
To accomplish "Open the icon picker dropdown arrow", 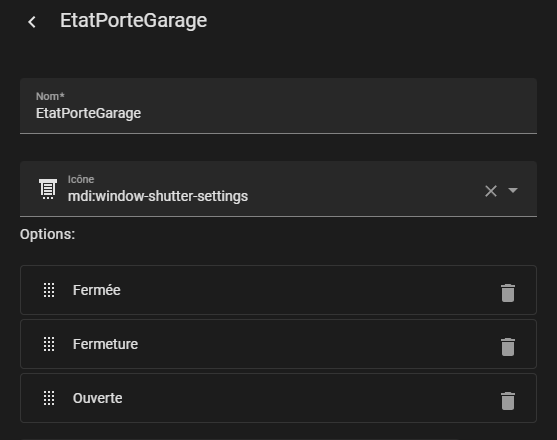I will [x=513, y=190].
